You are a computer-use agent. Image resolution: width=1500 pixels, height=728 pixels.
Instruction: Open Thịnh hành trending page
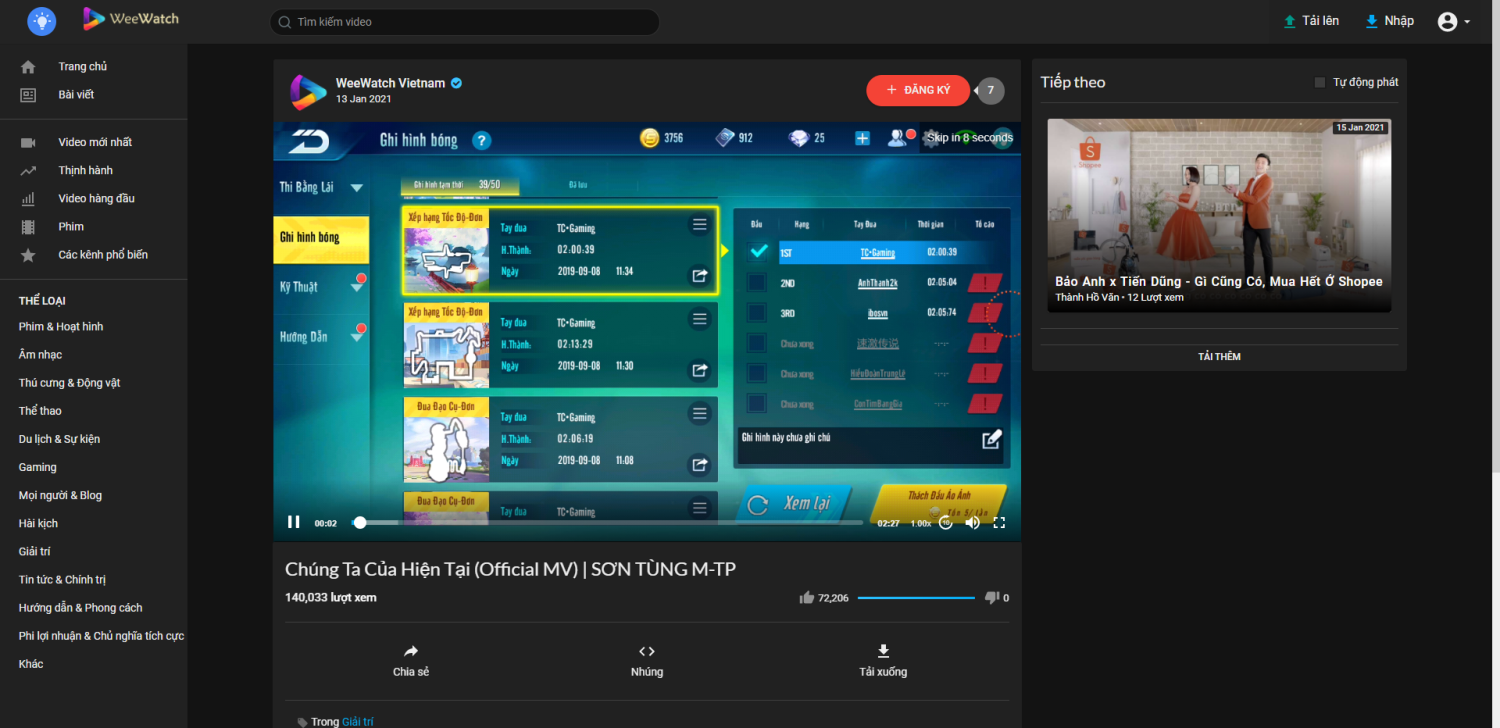[85, 171]
